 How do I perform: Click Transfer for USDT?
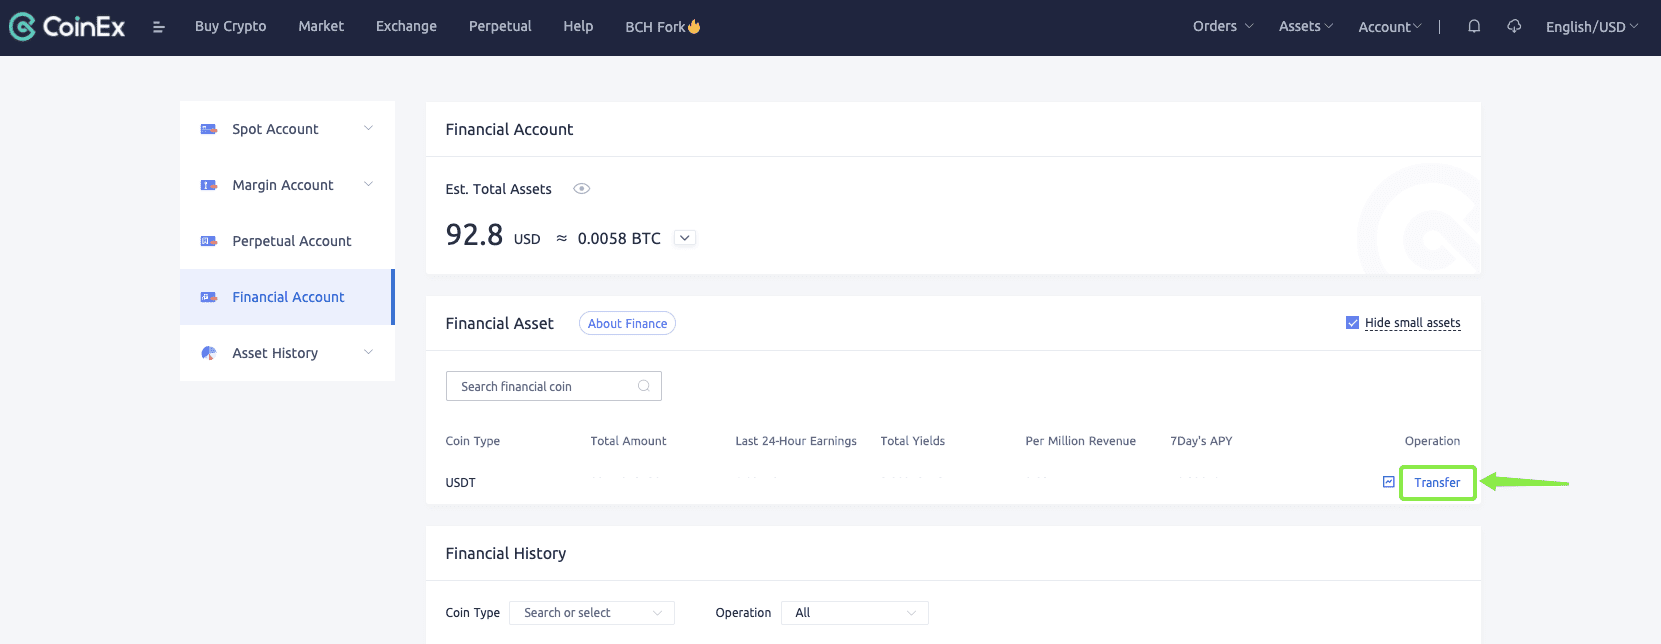(1437, 483)
